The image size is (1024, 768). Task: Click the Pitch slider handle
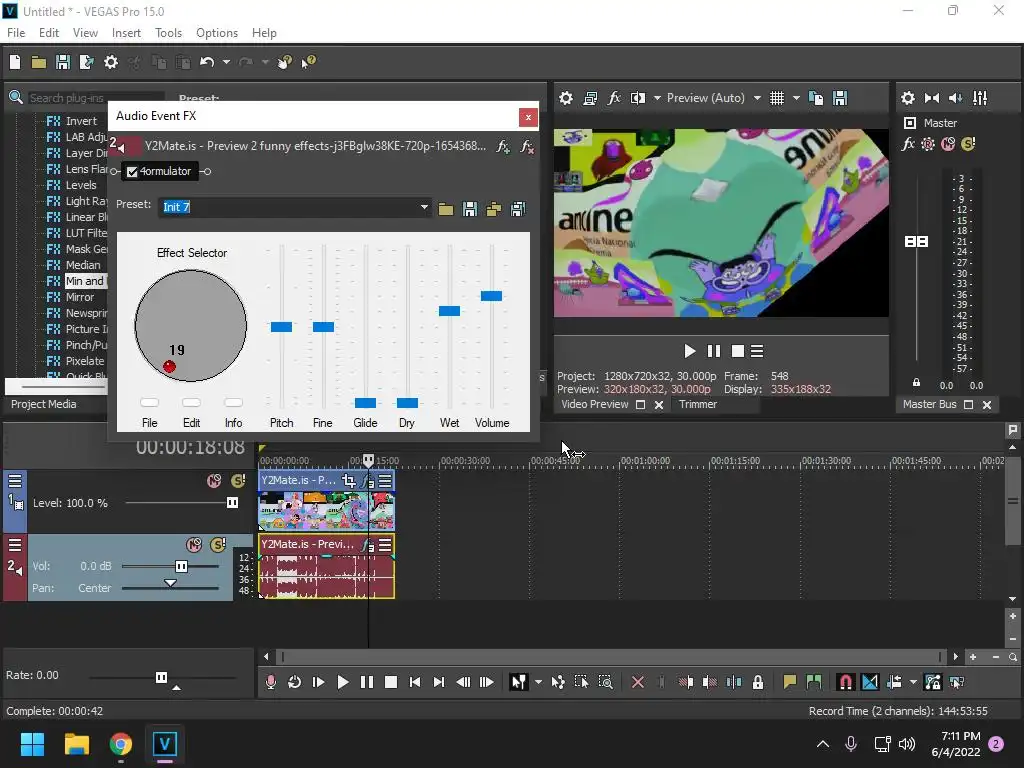click(281, 327)
